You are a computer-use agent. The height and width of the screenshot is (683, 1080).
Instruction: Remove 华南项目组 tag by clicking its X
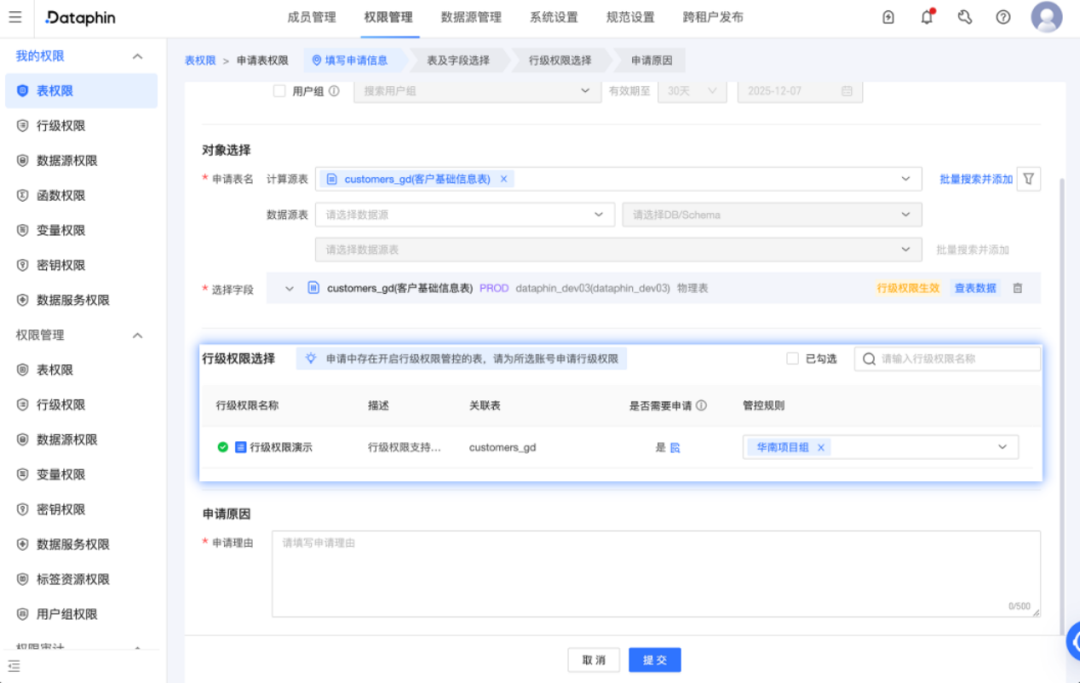pyautogui.click(x=820, y=447)
